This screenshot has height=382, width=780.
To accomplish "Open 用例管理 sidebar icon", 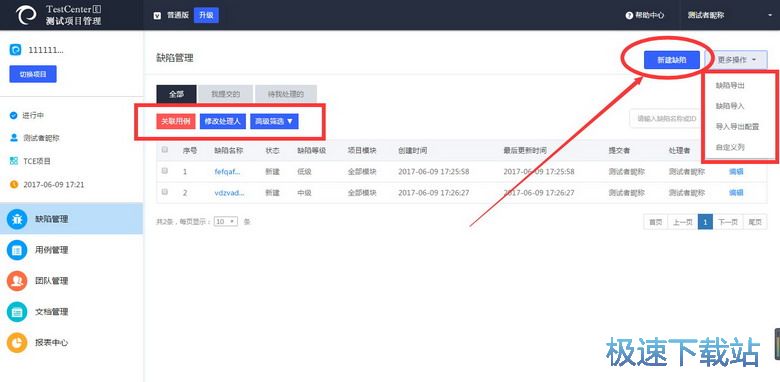I will 17,250.
